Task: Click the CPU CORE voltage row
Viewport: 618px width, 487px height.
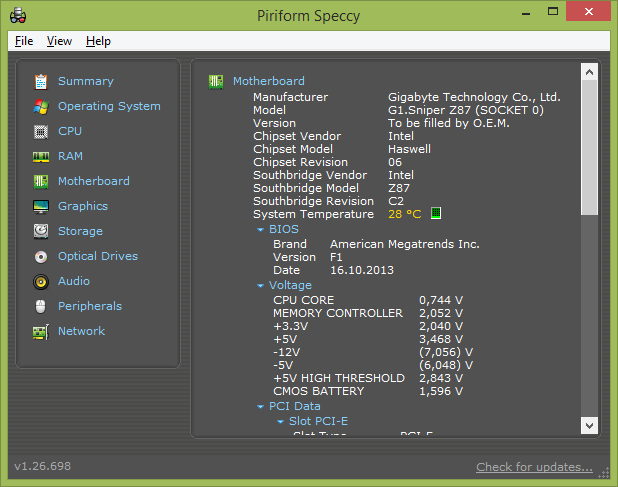Action: pyautogui.click(x=368, y=300)
